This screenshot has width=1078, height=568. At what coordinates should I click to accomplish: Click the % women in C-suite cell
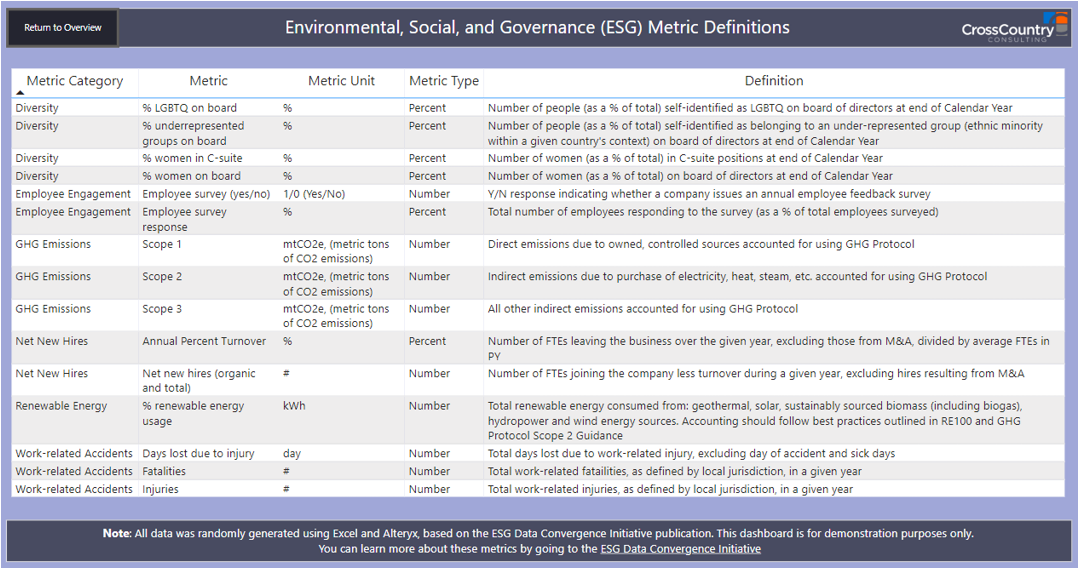(x=192, y=158)
